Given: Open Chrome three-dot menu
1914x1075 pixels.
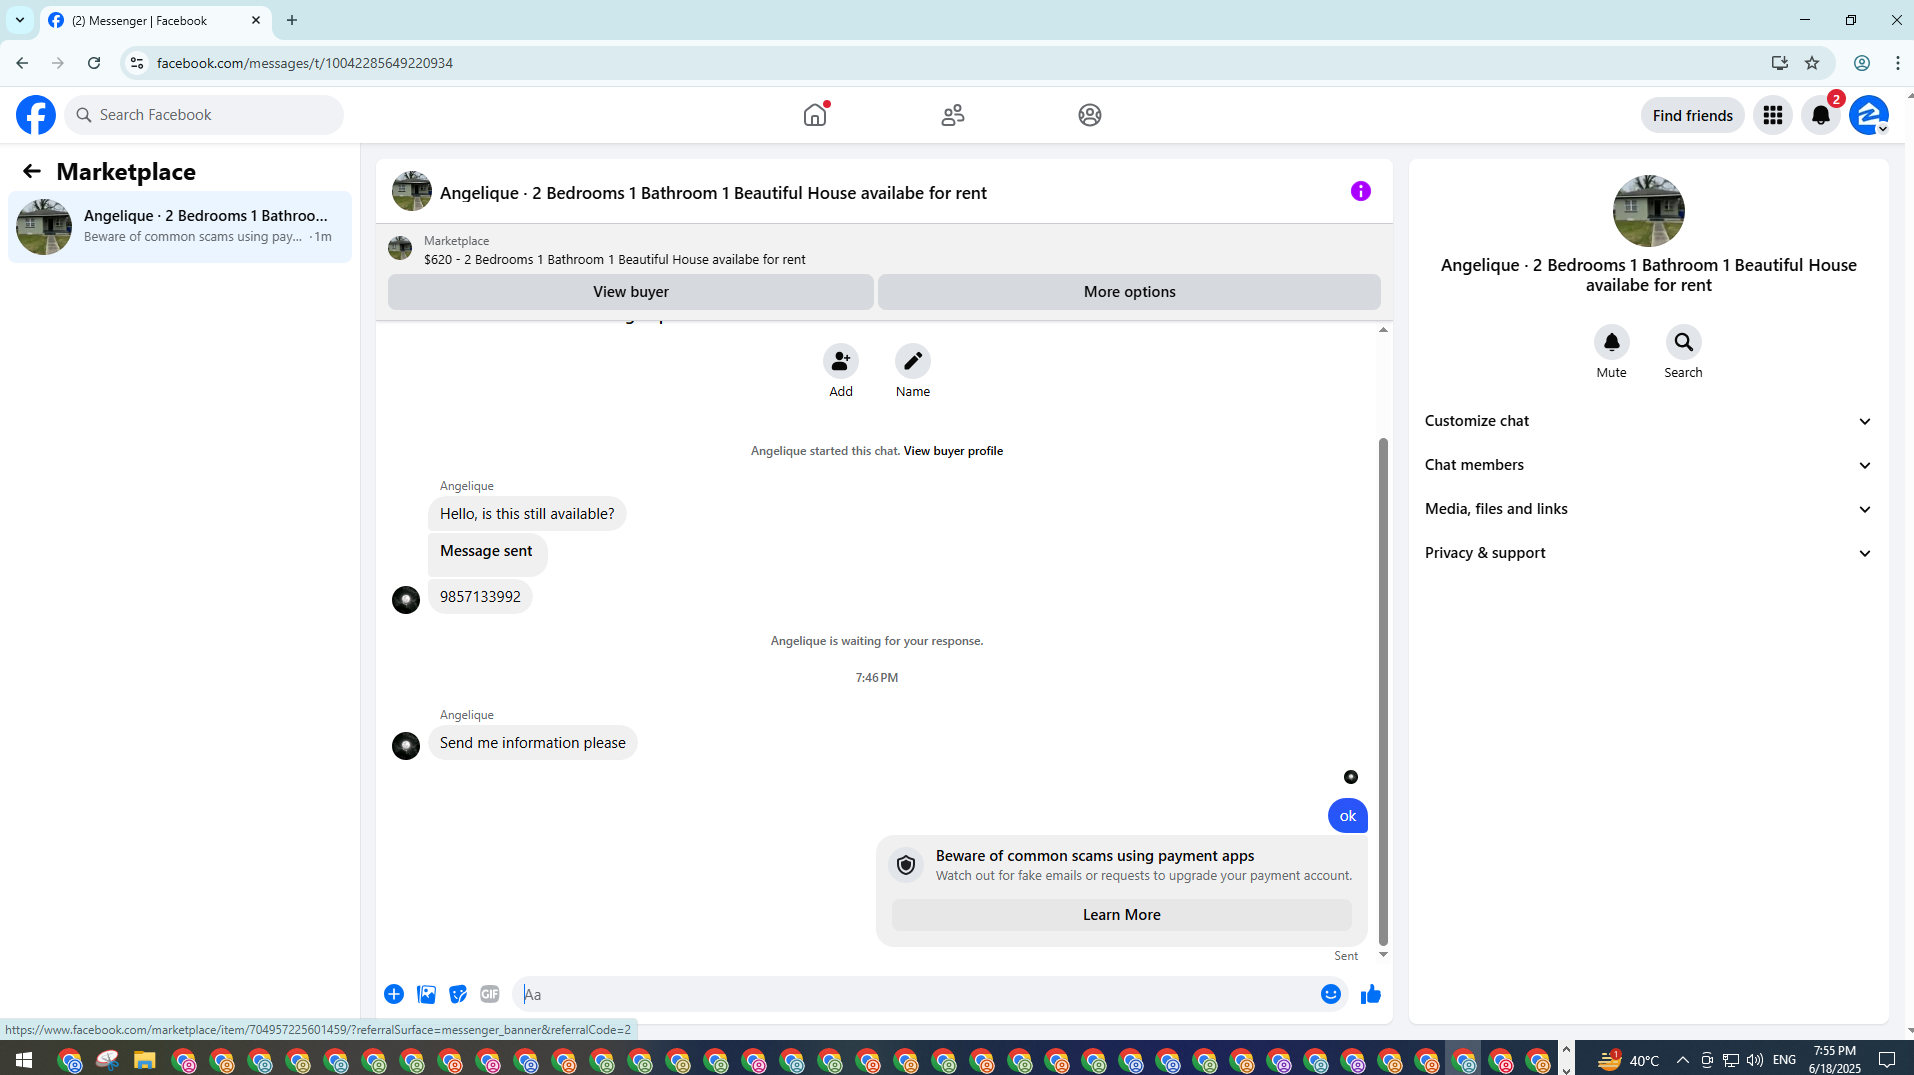Looking at the screenshot, I should (x=1897, y=63).
